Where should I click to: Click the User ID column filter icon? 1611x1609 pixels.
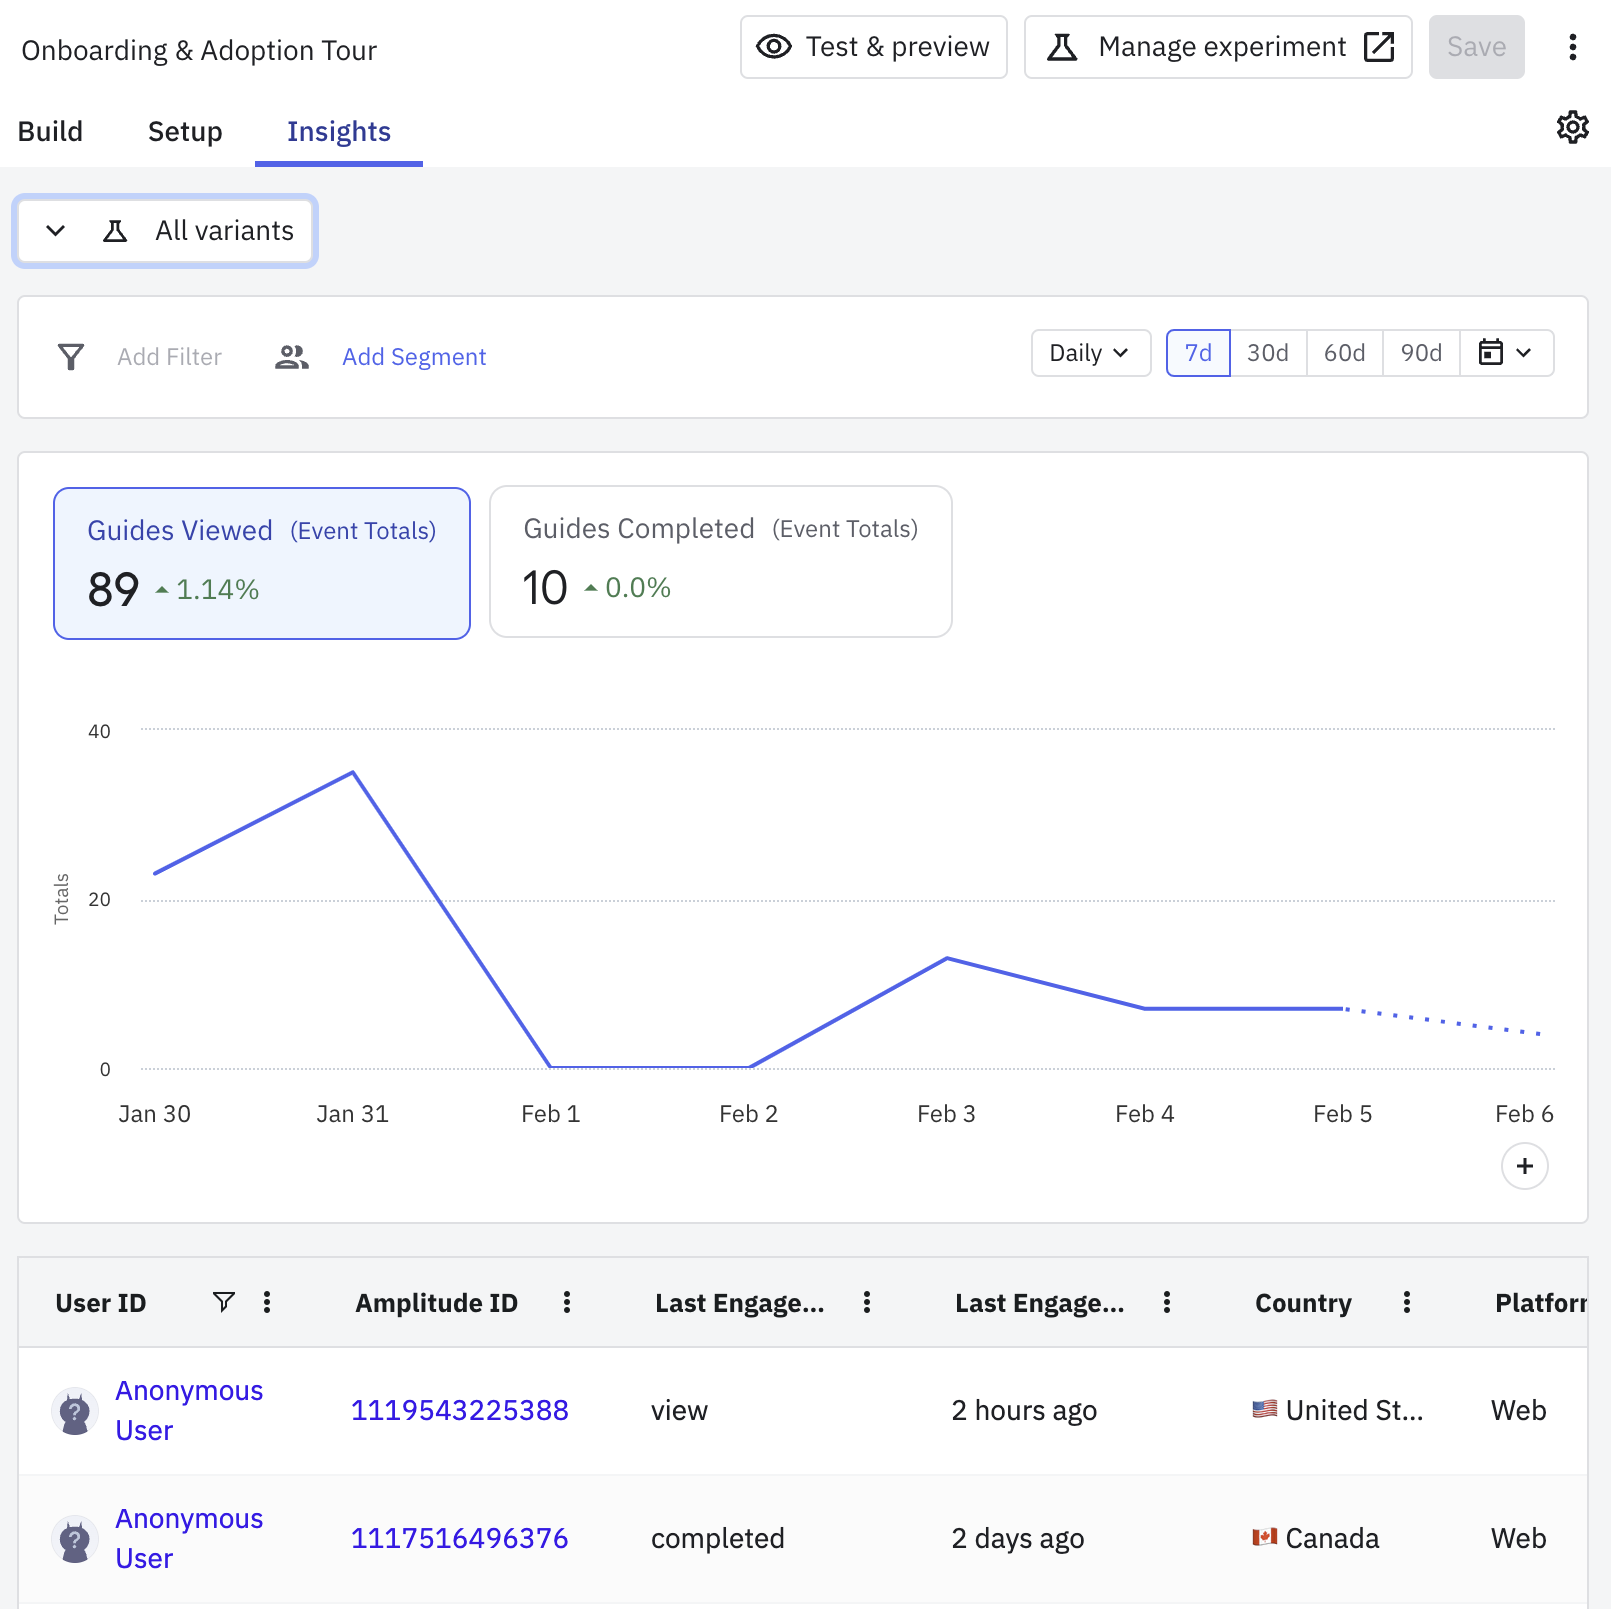[224, 1301]
